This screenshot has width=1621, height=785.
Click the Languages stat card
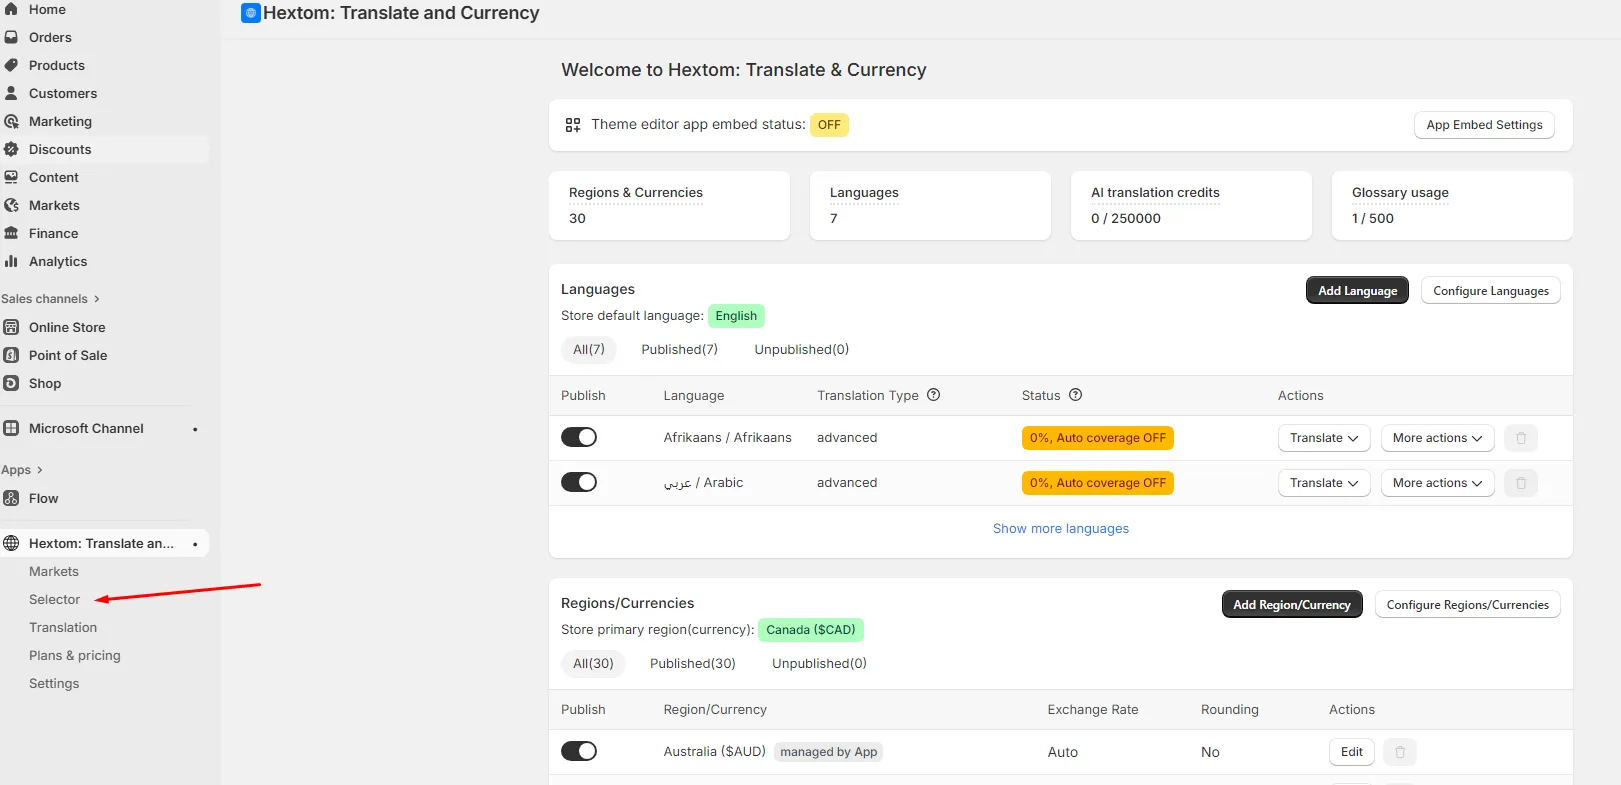tap(930, 205)
